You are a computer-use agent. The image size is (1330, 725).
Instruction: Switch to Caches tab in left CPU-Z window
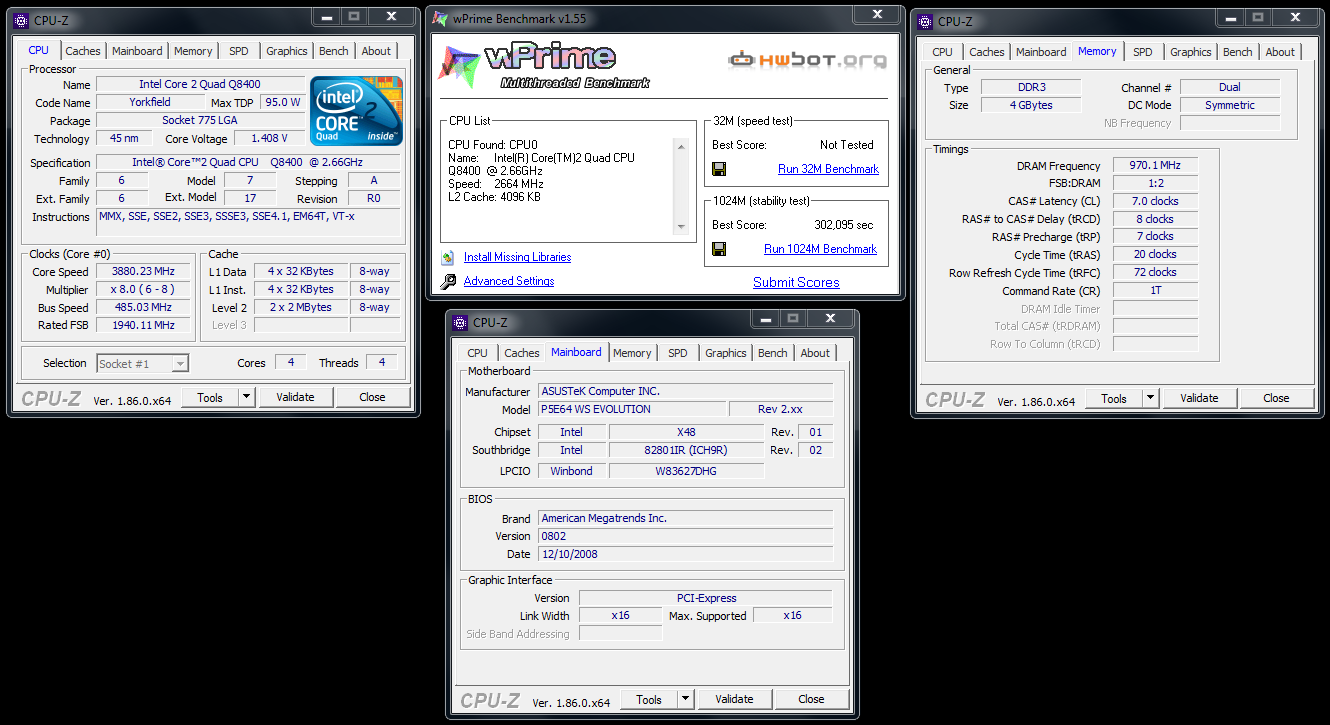[83, 51]
